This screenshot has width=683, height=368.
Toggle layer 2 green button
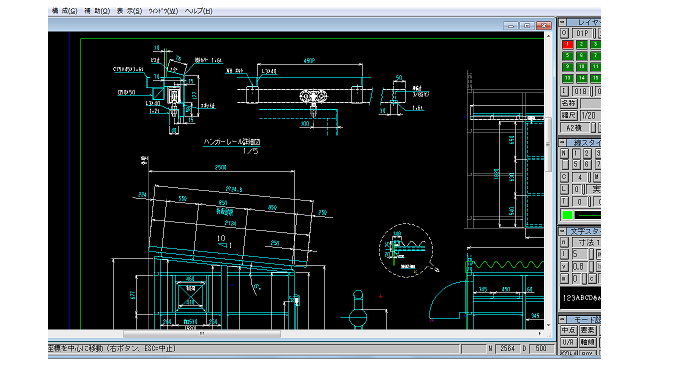pos(582,44)
